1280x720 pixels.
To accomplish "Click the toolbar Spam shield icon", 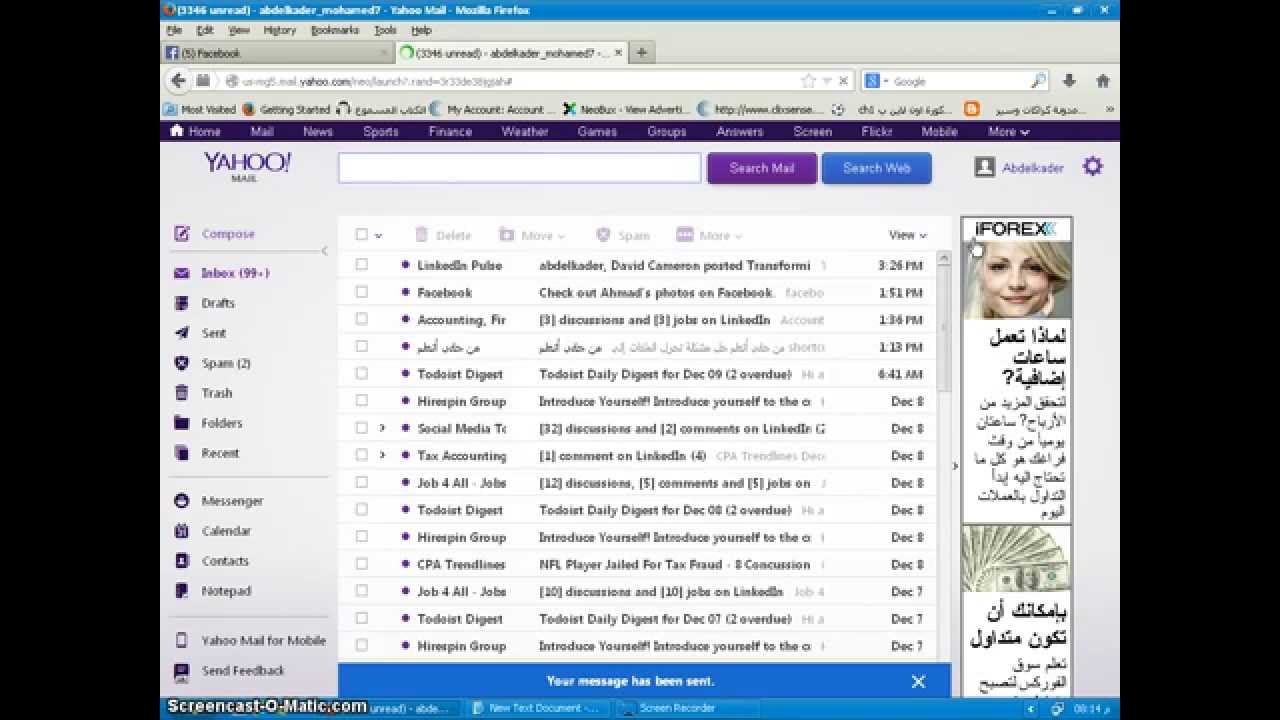I will point(603,235).
